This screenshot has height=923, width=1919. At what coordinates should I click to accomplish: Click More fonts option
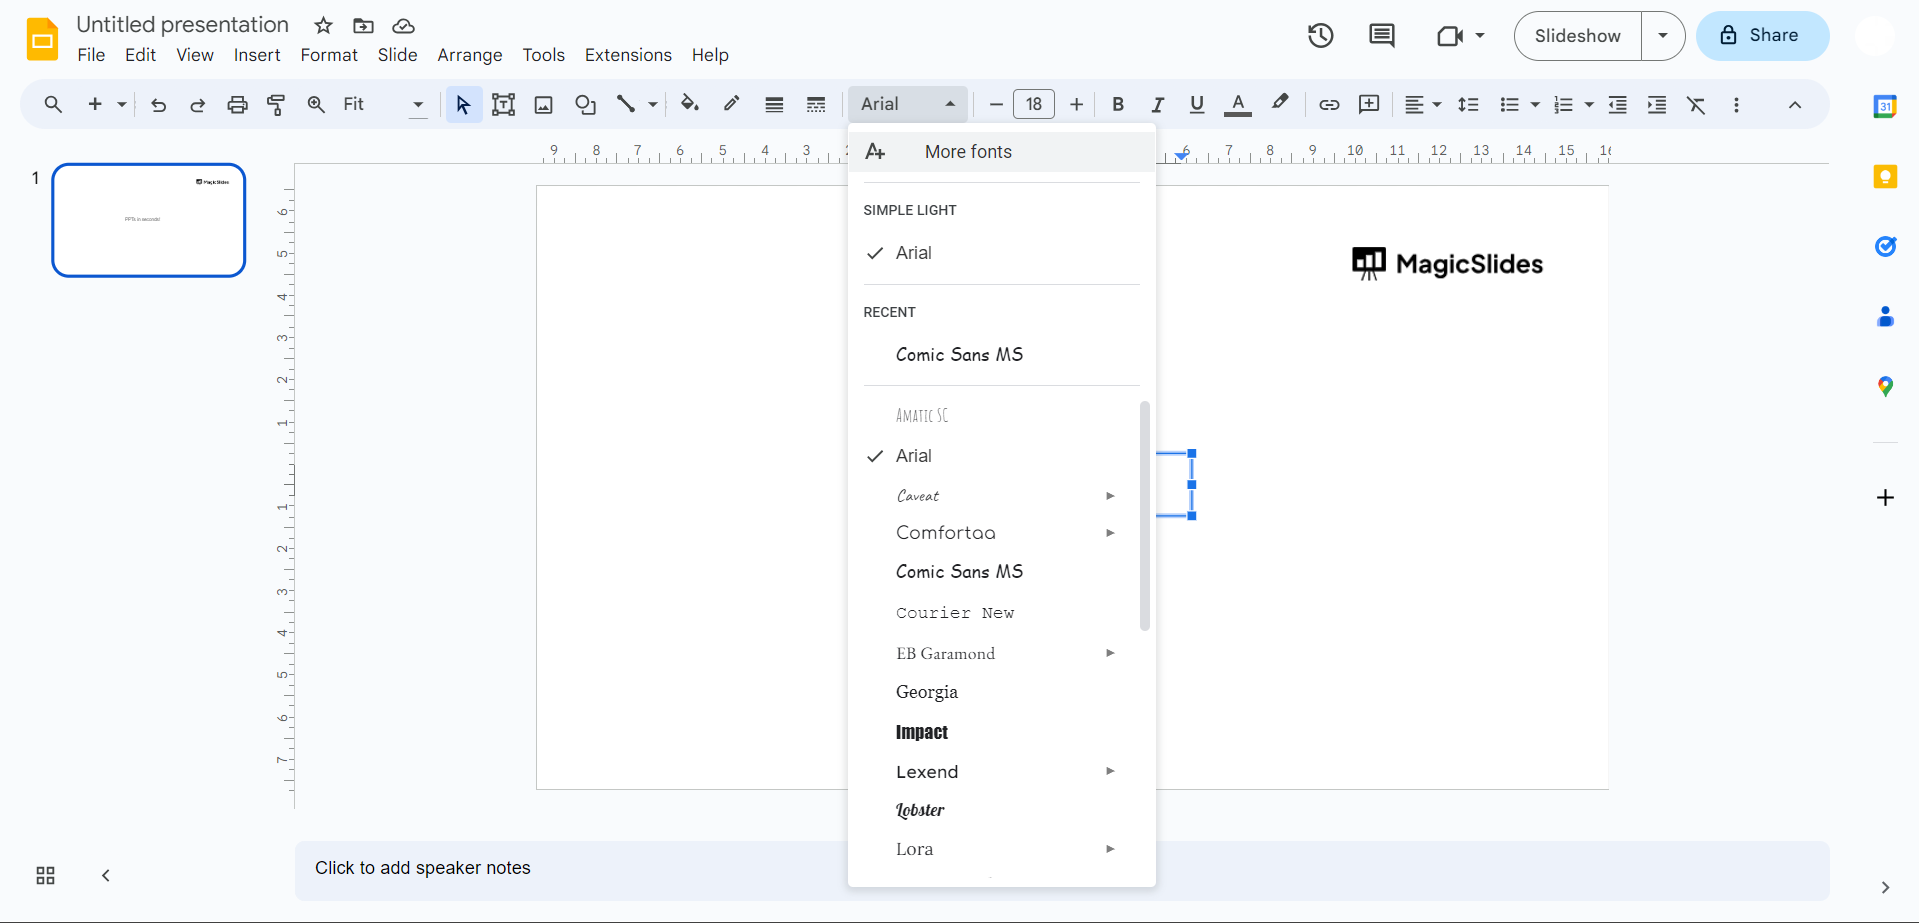pos(967,152)
